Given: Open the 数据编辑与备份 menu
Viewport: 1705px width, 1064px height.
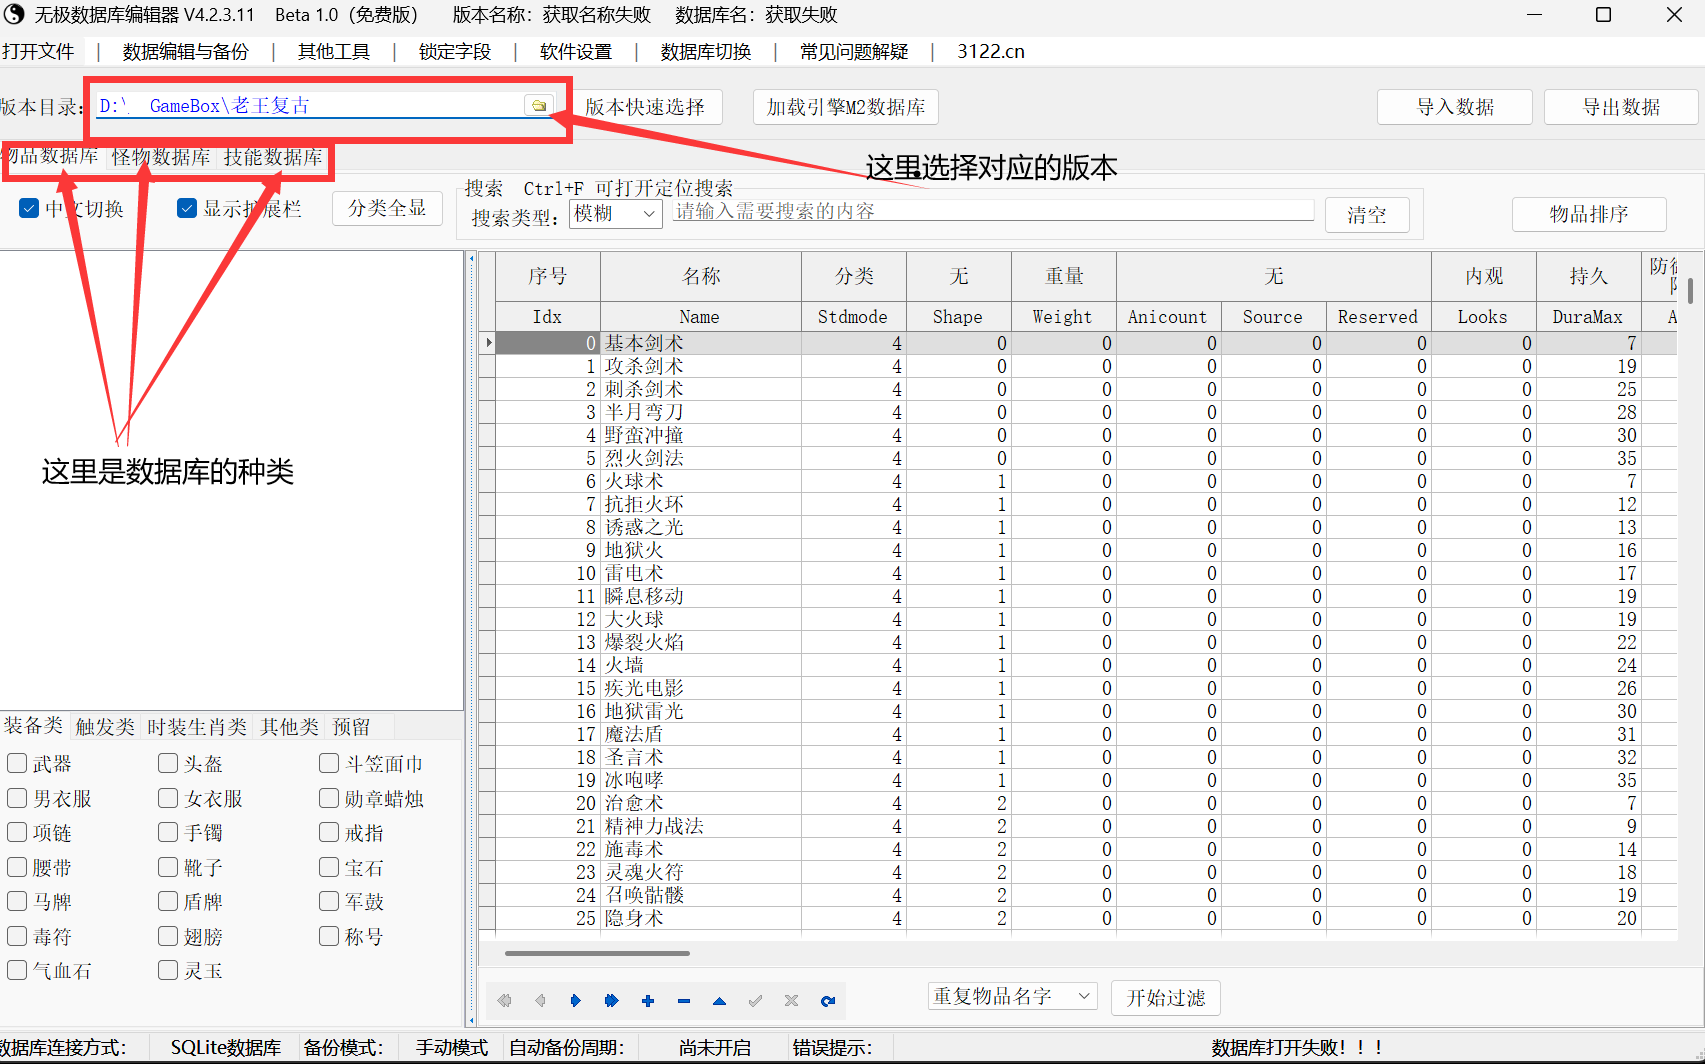Looking at the screenshot, I should click(x=186, y=51).
